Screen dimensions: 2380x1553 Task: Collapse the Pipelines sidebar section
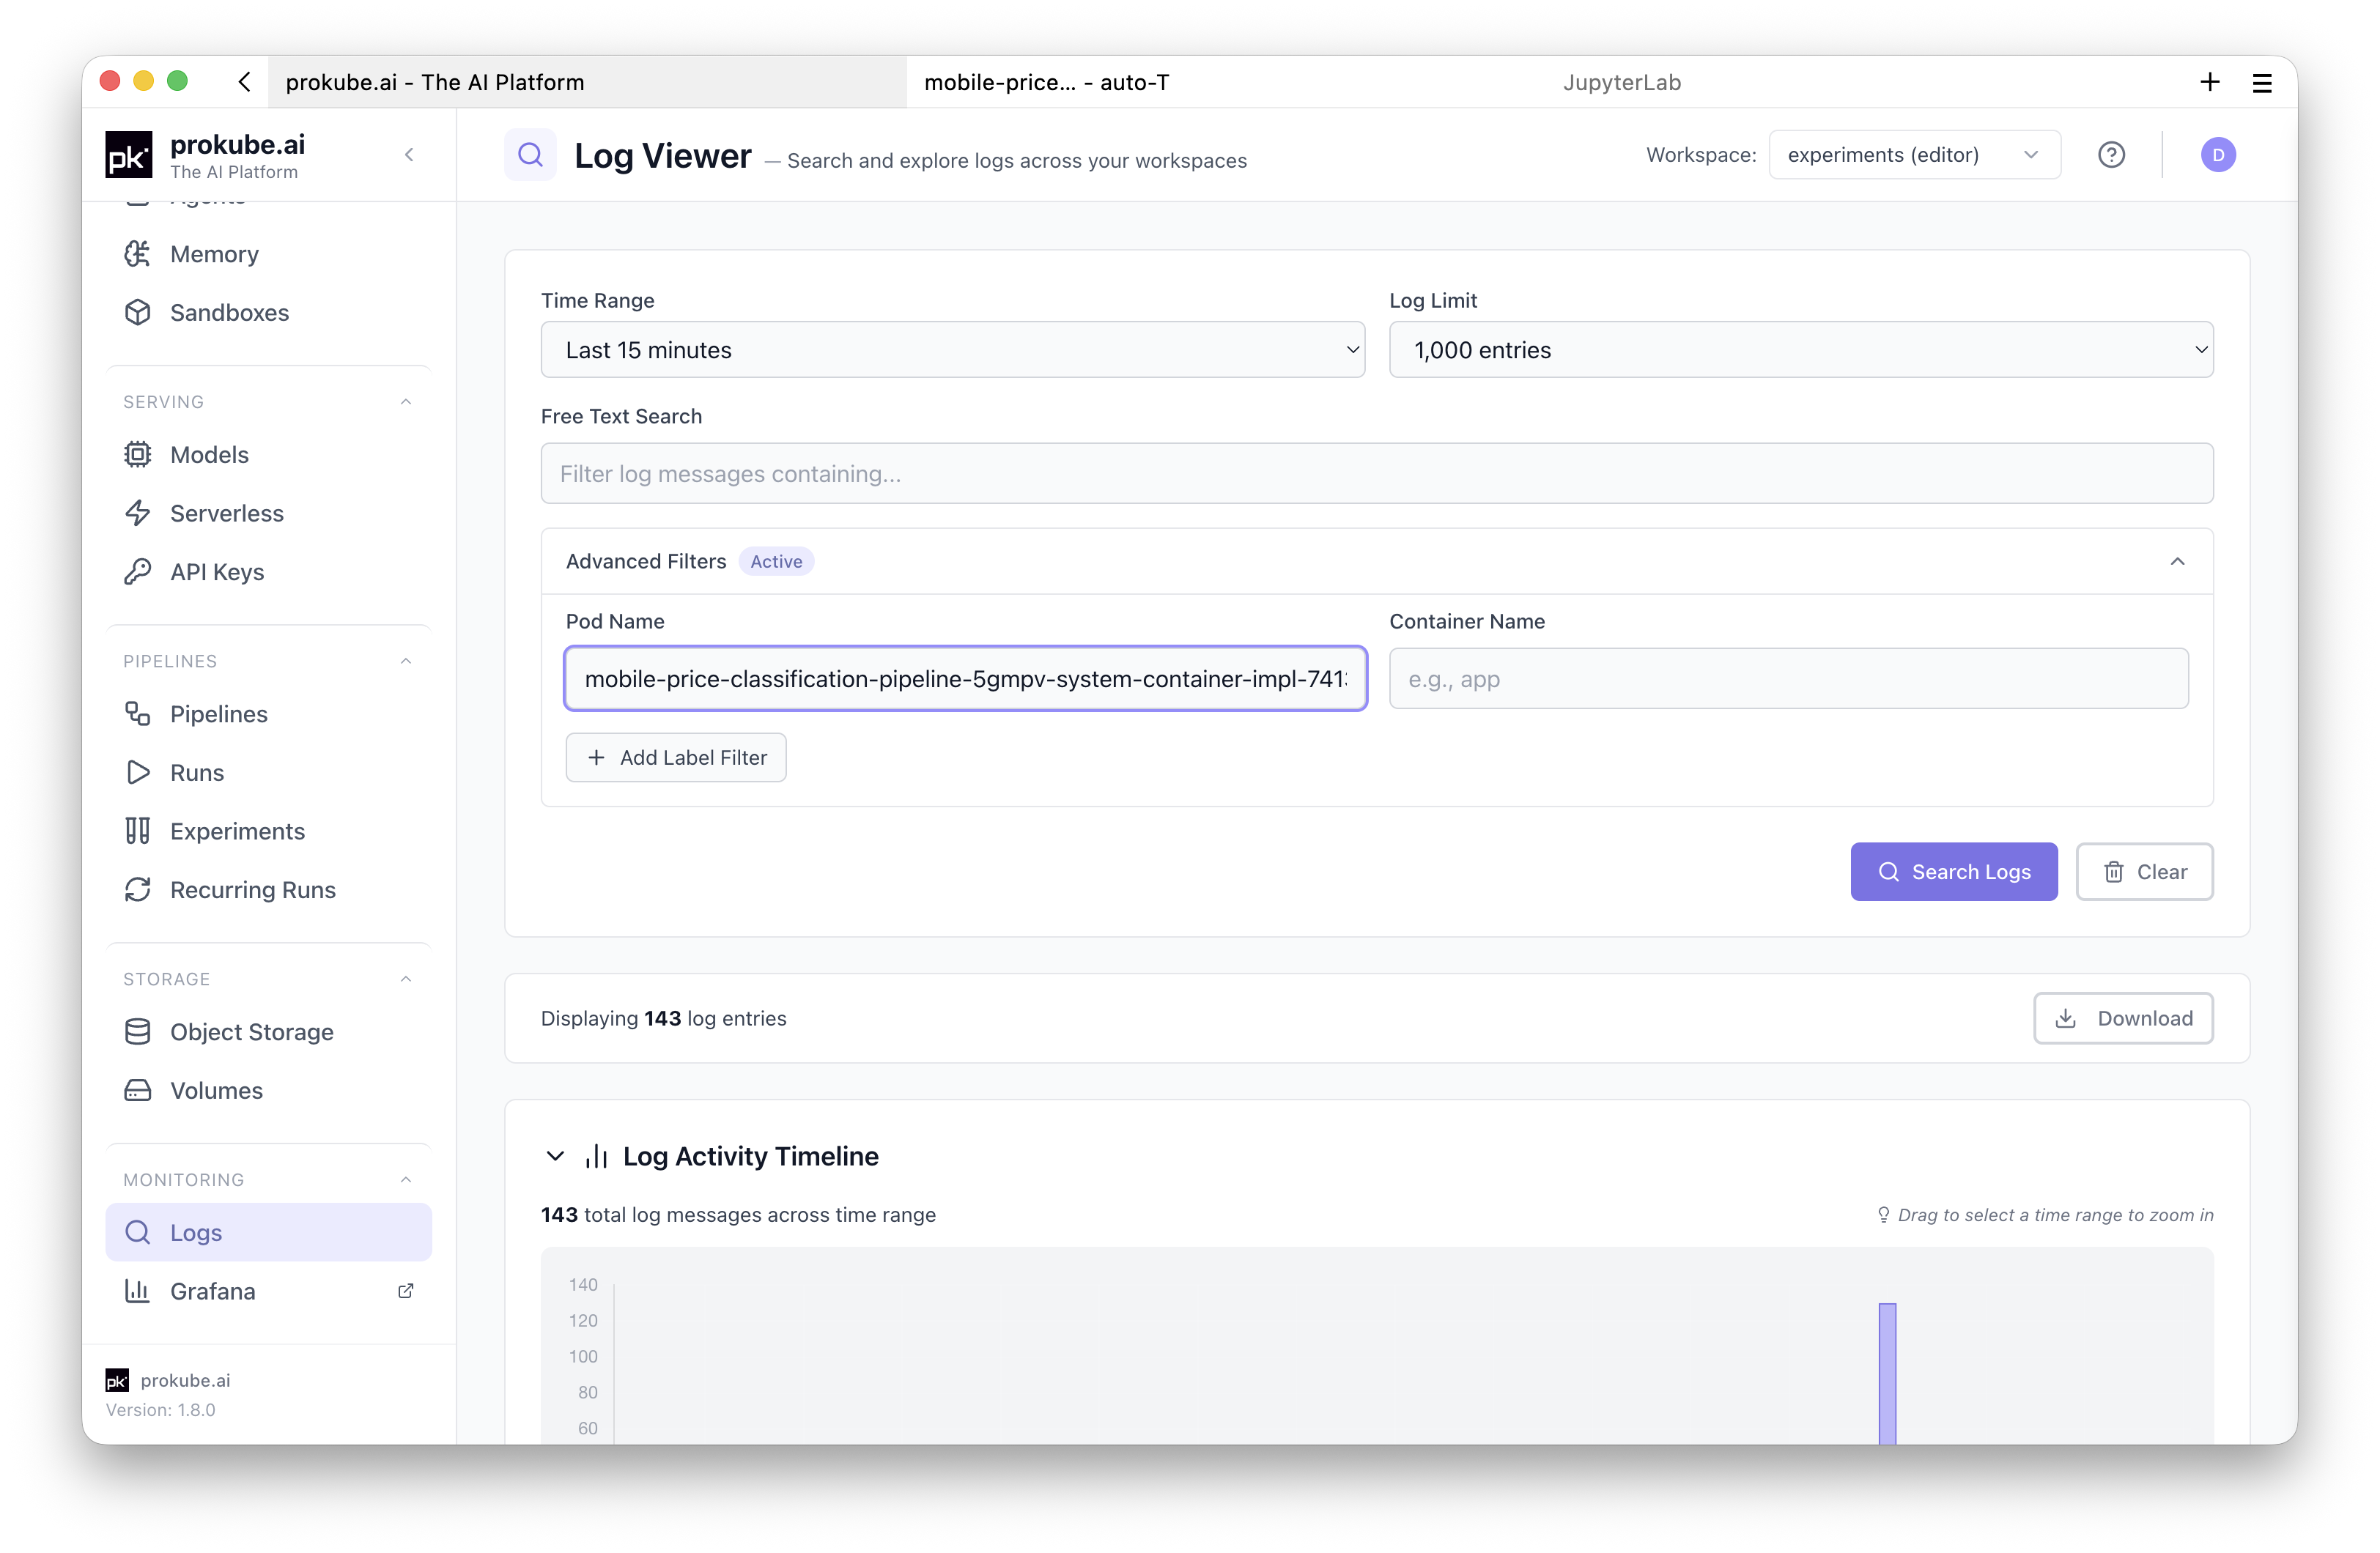tap(406, 661)
